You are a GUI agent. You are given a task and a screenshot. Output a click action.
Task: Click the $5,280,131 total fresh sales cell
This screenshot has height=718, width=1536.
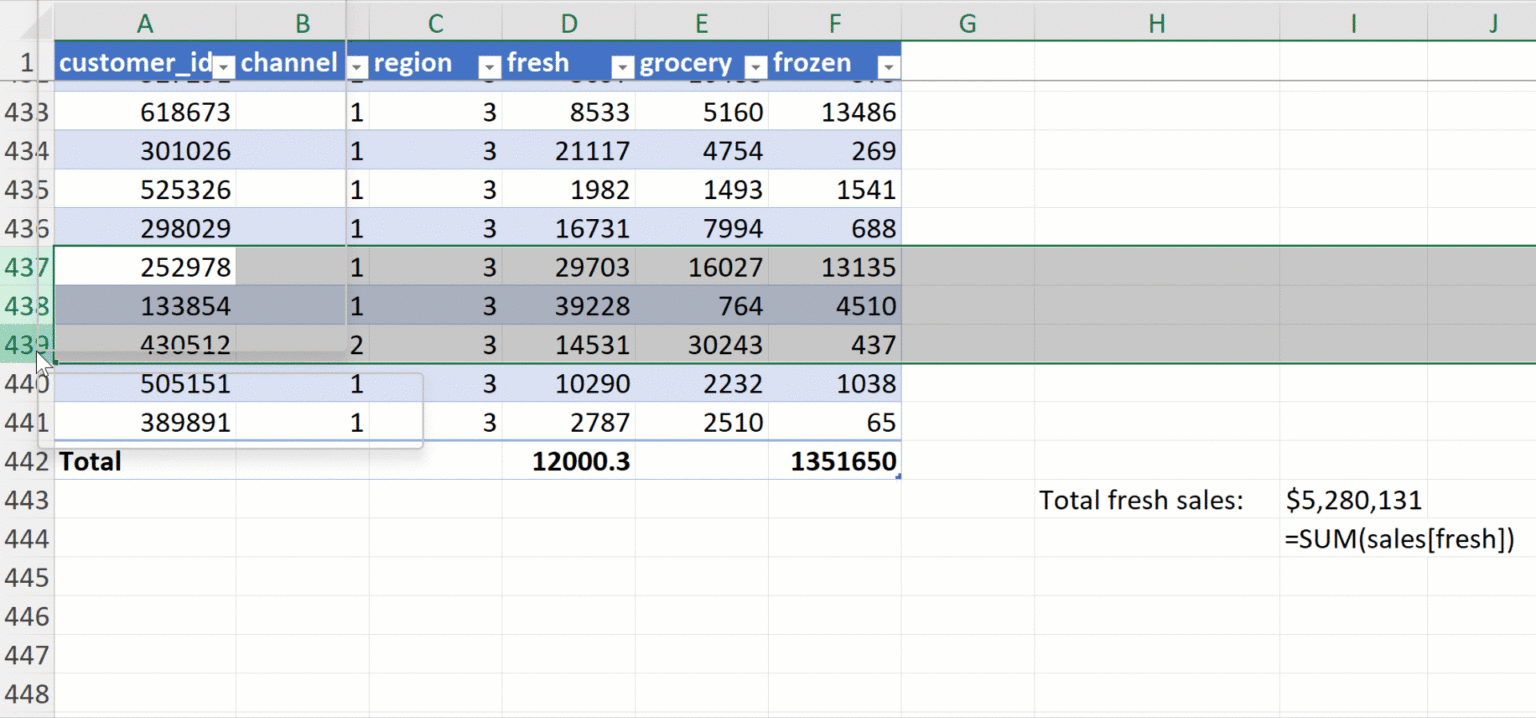pos(1353,500)
